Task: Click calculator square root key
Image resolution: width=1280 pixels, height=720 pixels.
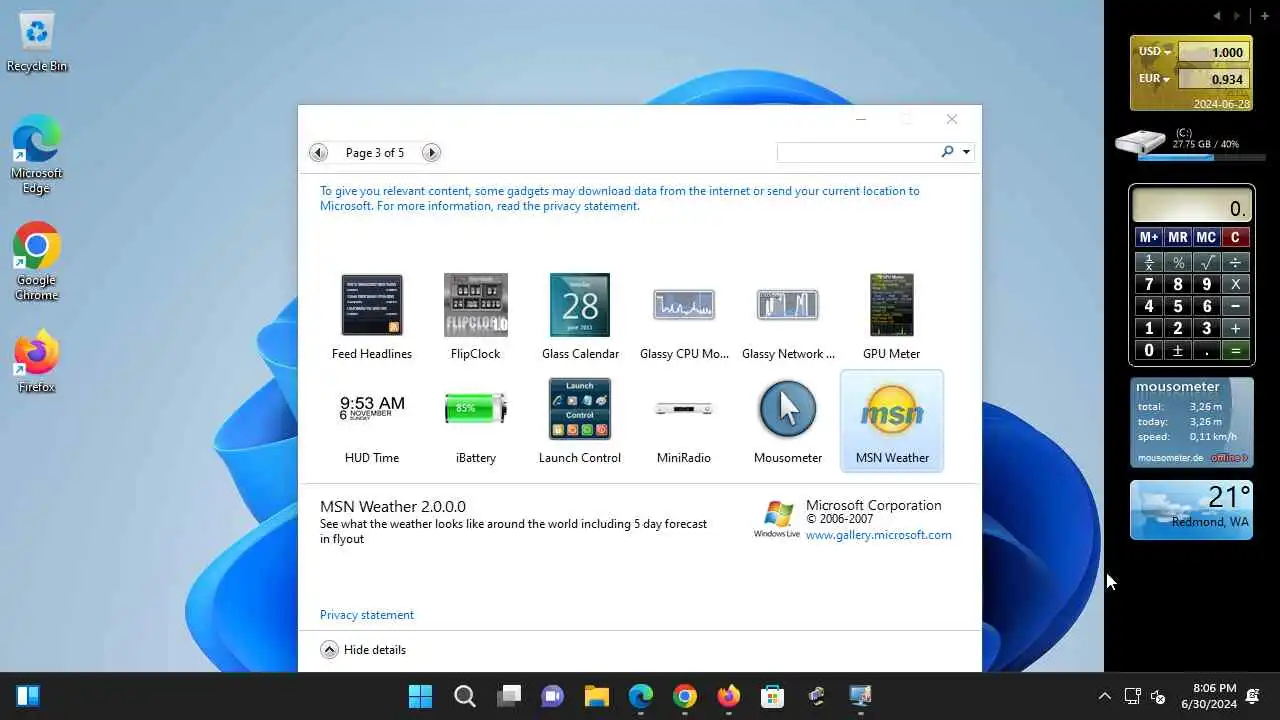Action: tap(1206, 262)
